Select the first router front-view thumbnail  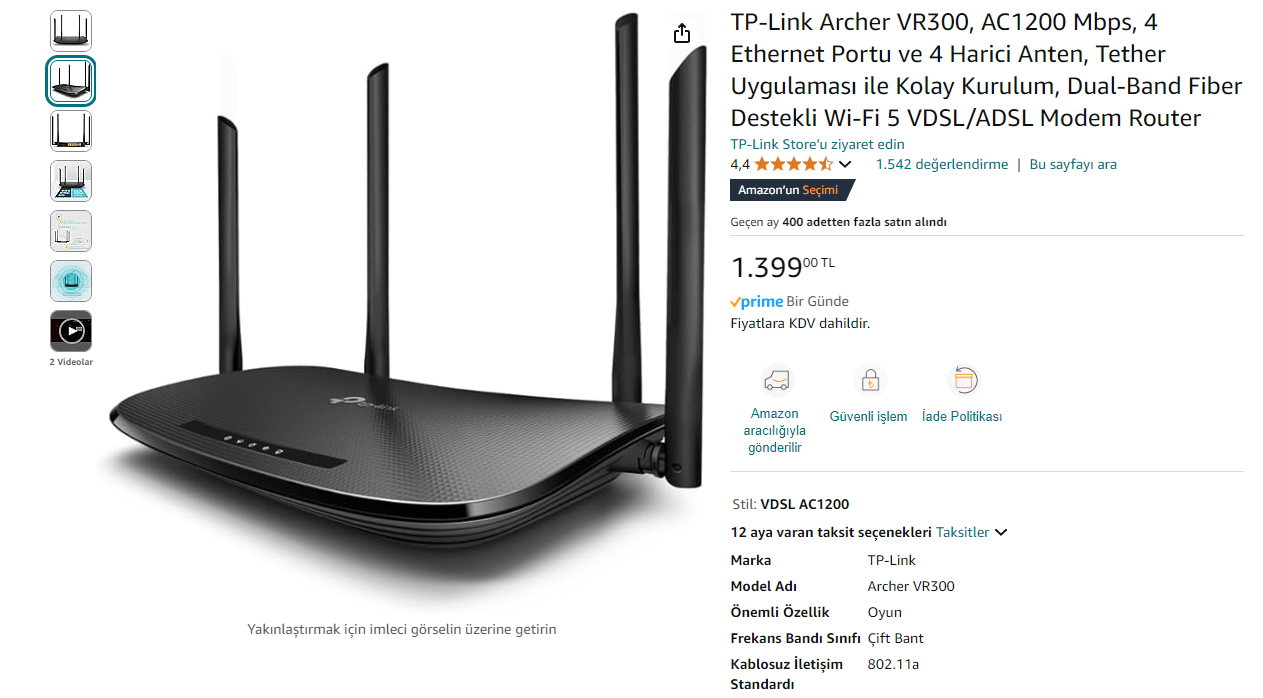71,31
